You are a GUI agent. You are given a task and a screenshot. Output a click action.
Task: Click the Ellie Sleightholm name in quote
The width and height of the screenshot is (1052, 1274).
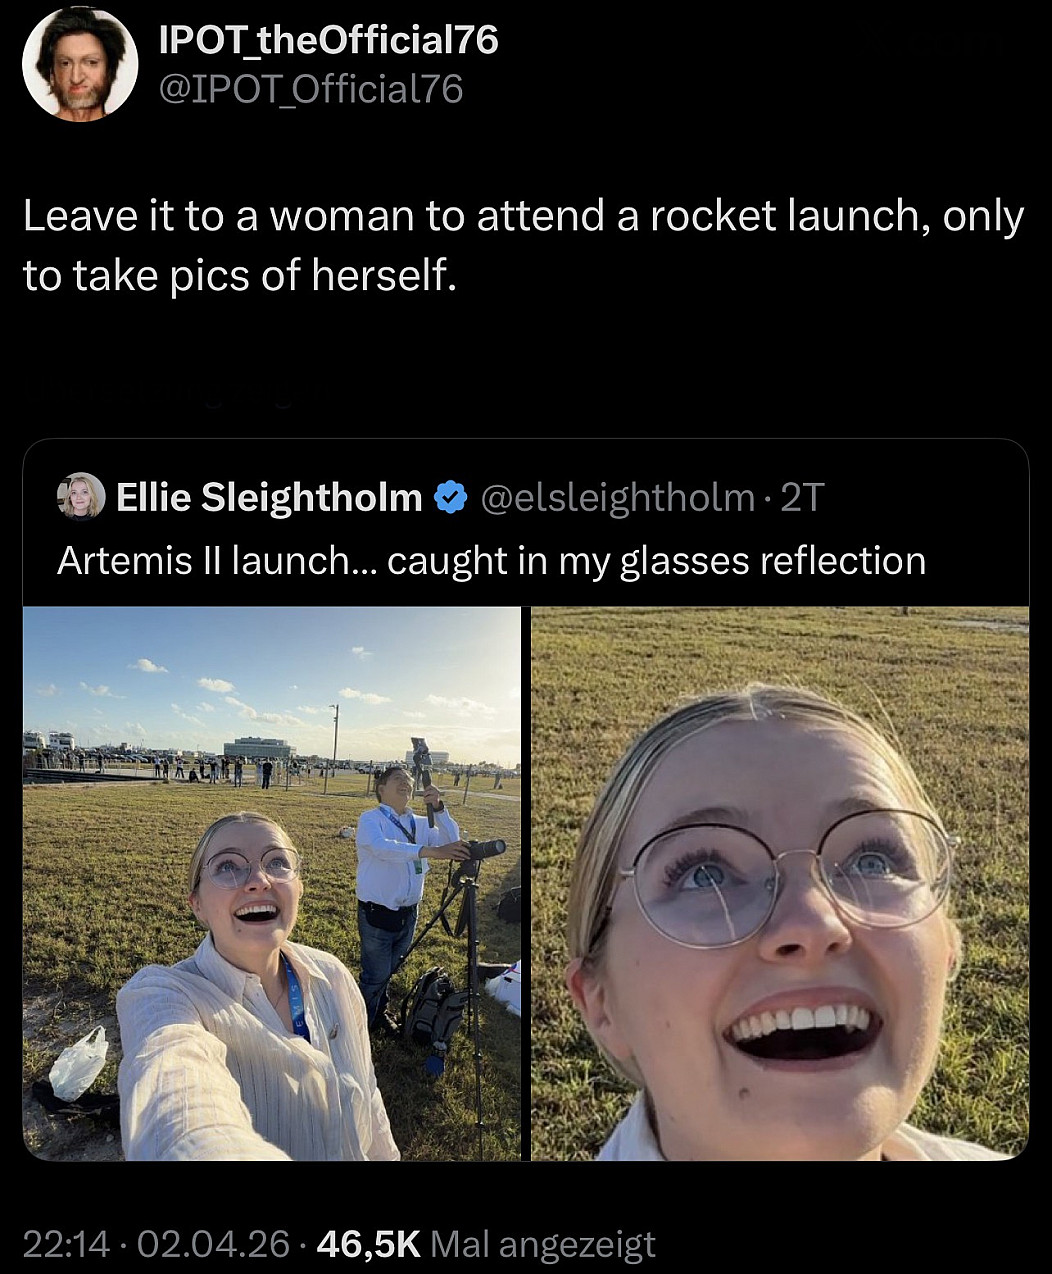(269, 497)
